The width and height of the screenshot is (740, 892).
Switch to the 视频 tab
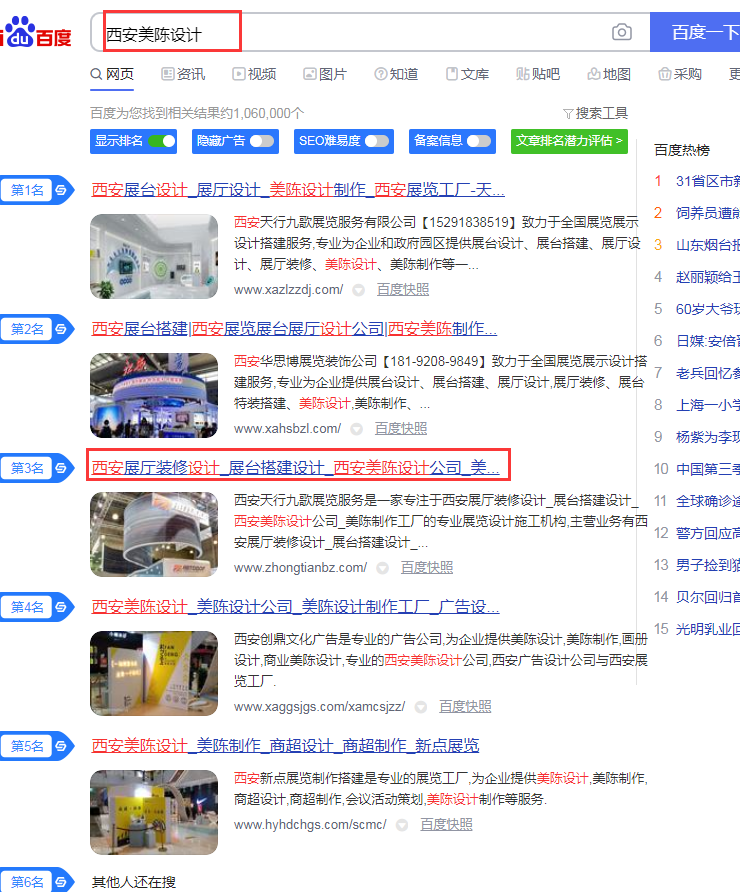click(254, 74)
